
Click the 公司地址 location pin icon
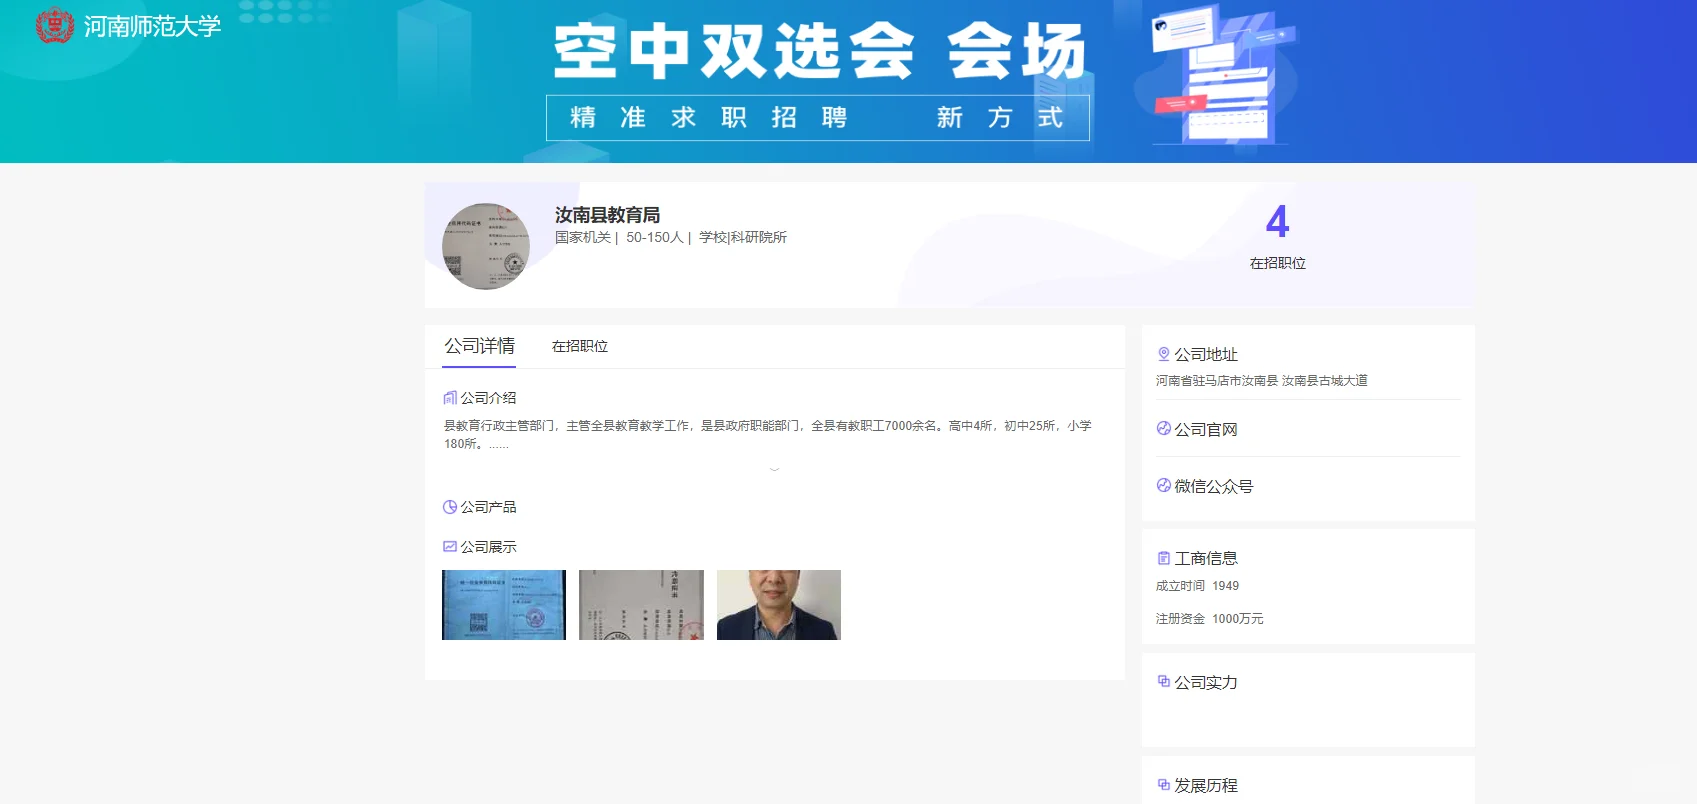pyautogui.click(x=1164, y=354)
